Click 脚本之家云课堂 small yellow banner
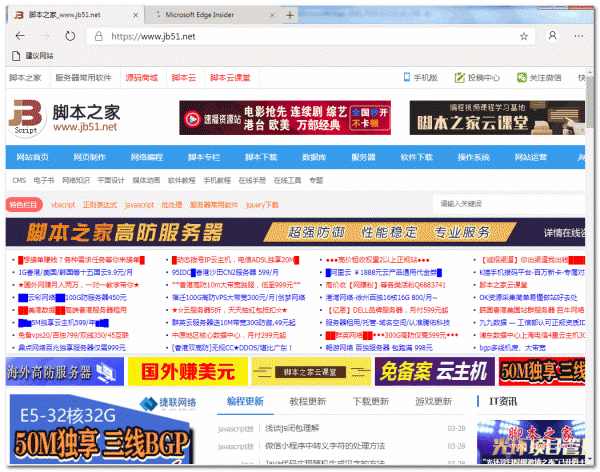This screenshot has height=472, width=600. [311, 371]
